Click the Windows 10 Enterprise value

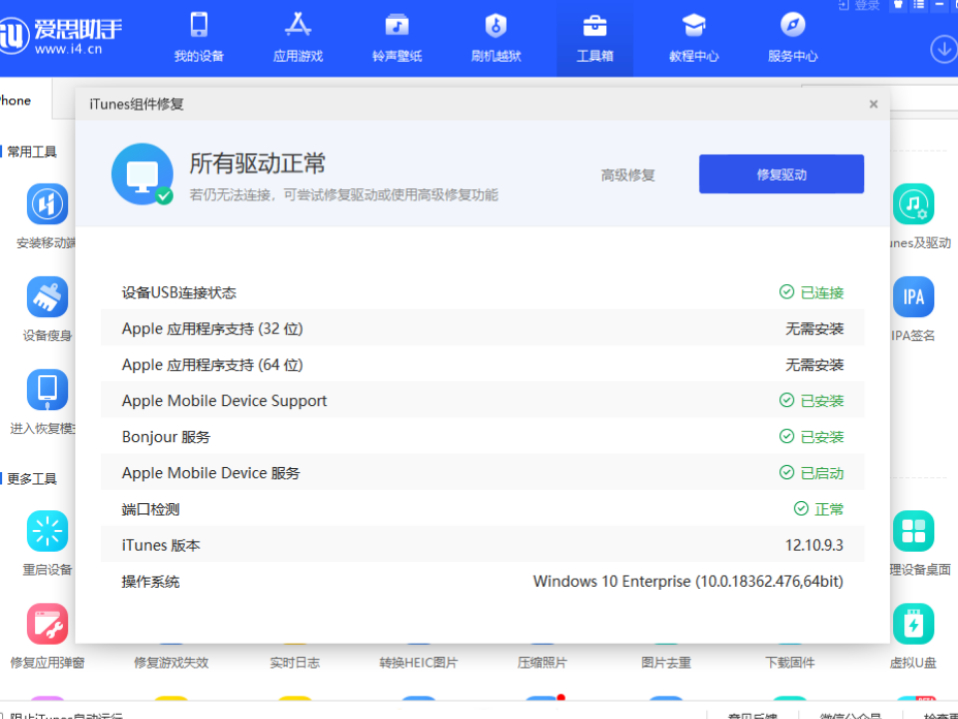(688, 581)
